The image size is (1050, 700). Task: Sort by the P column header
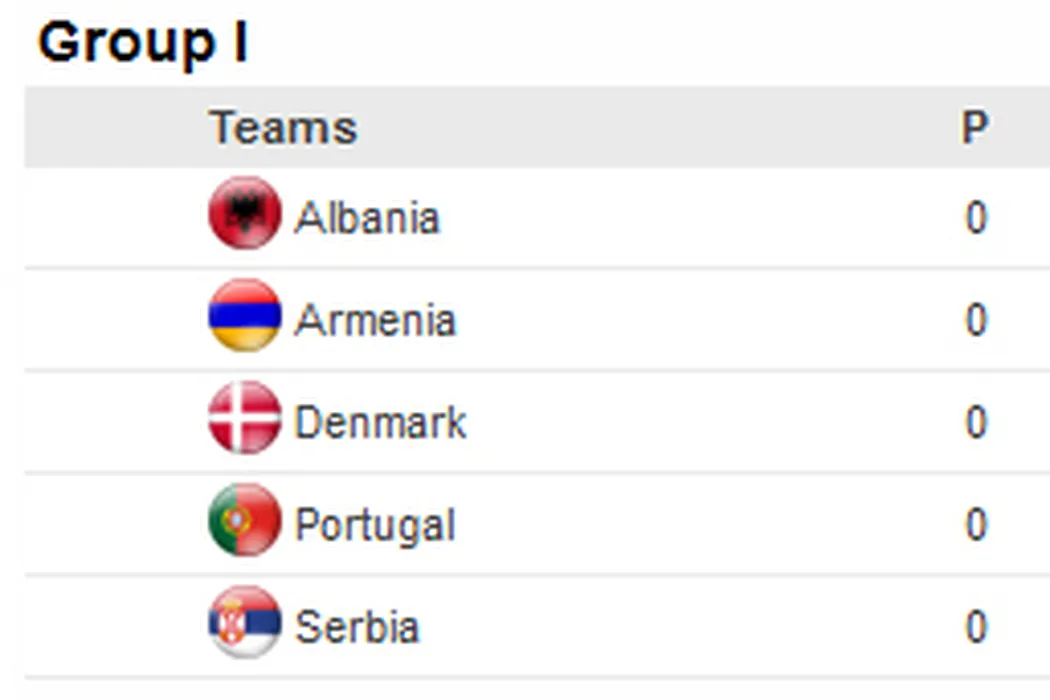point(974,128)
